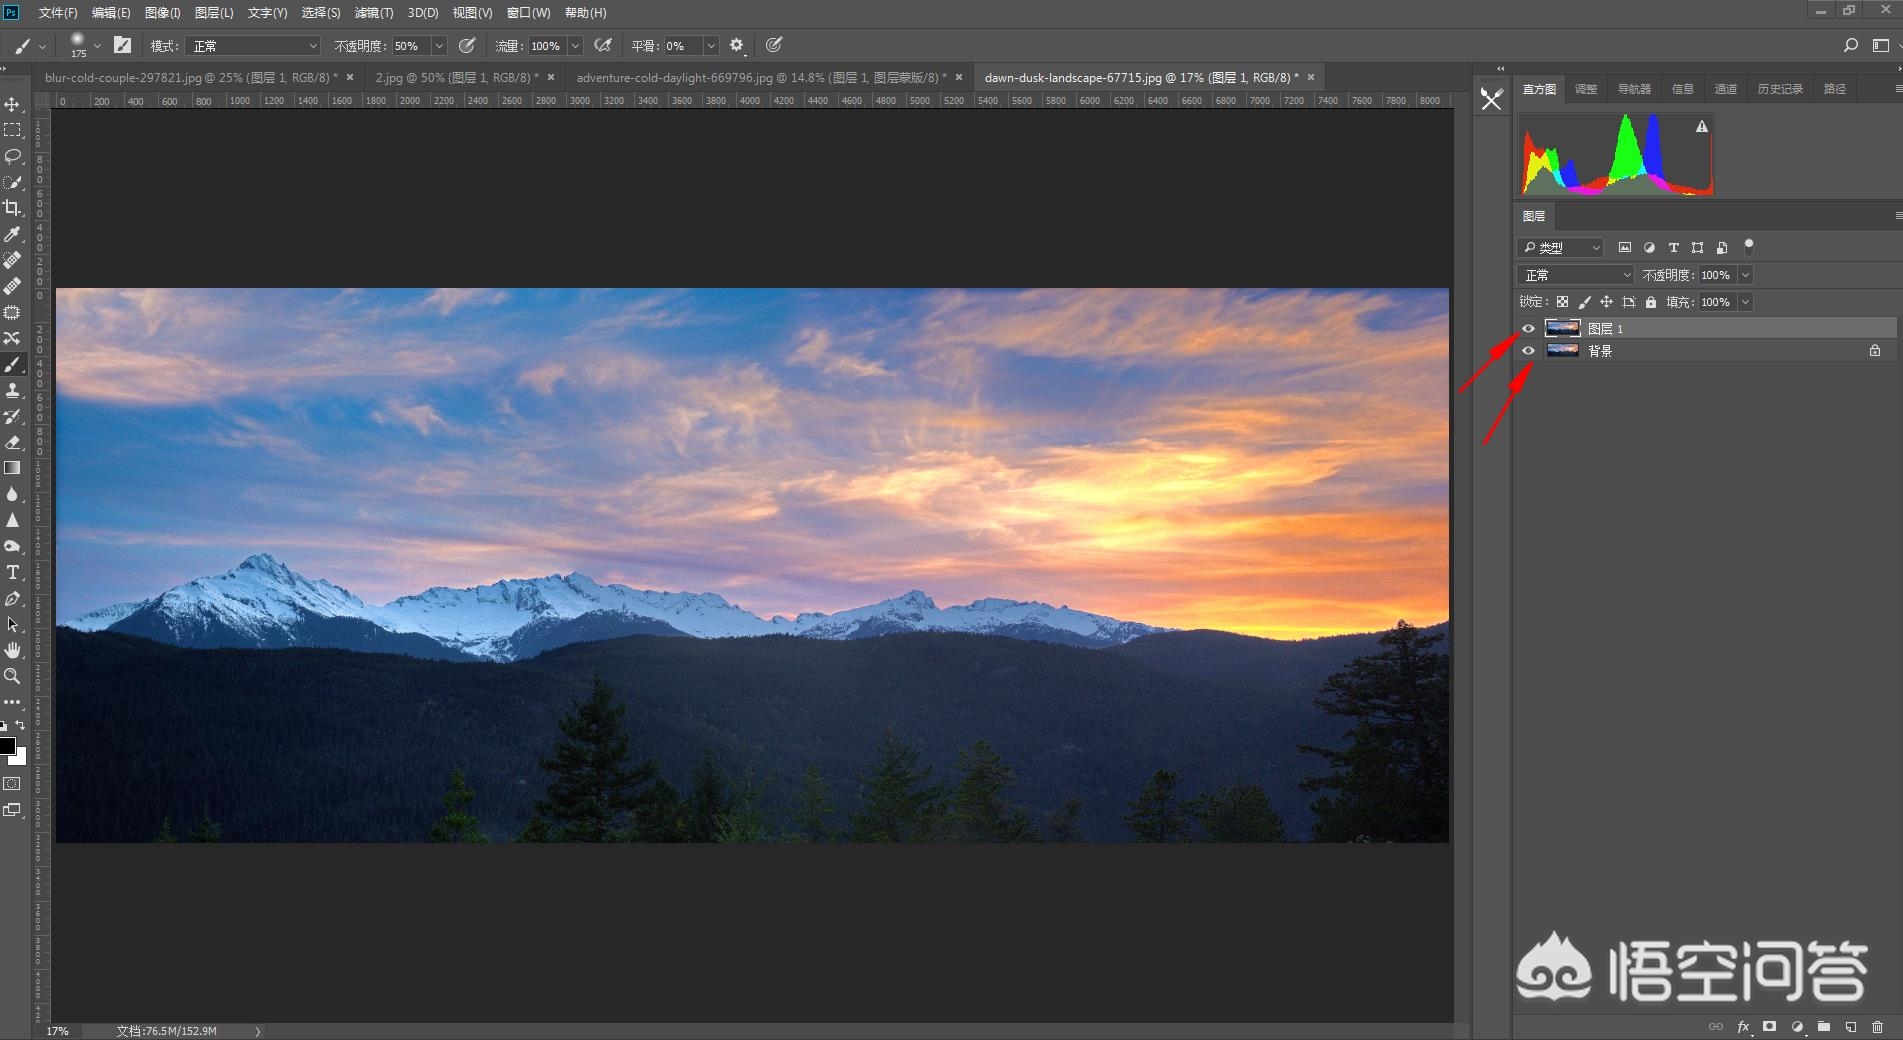This screenshot has height=1040, width=1903.
Task: Select the Hand tool
Action: click(x=12, y=650)
